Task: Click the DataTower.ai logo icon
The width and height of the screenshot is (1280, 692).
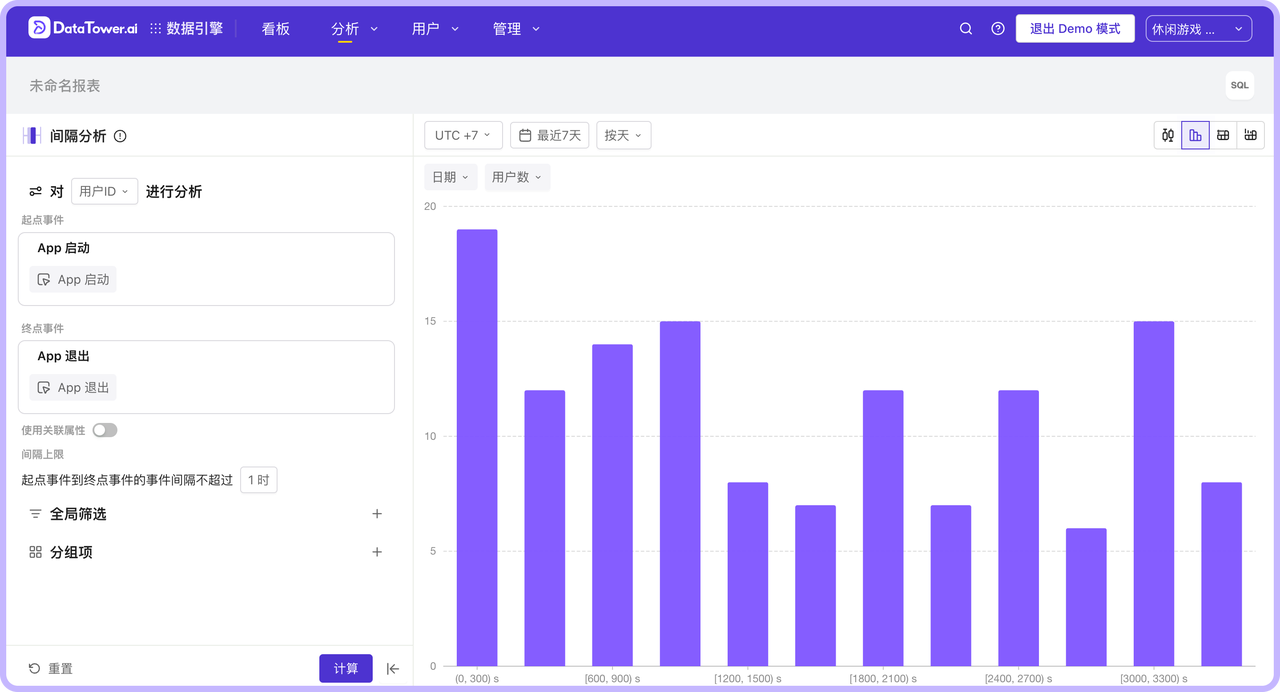Action: [x=39, y=28]
